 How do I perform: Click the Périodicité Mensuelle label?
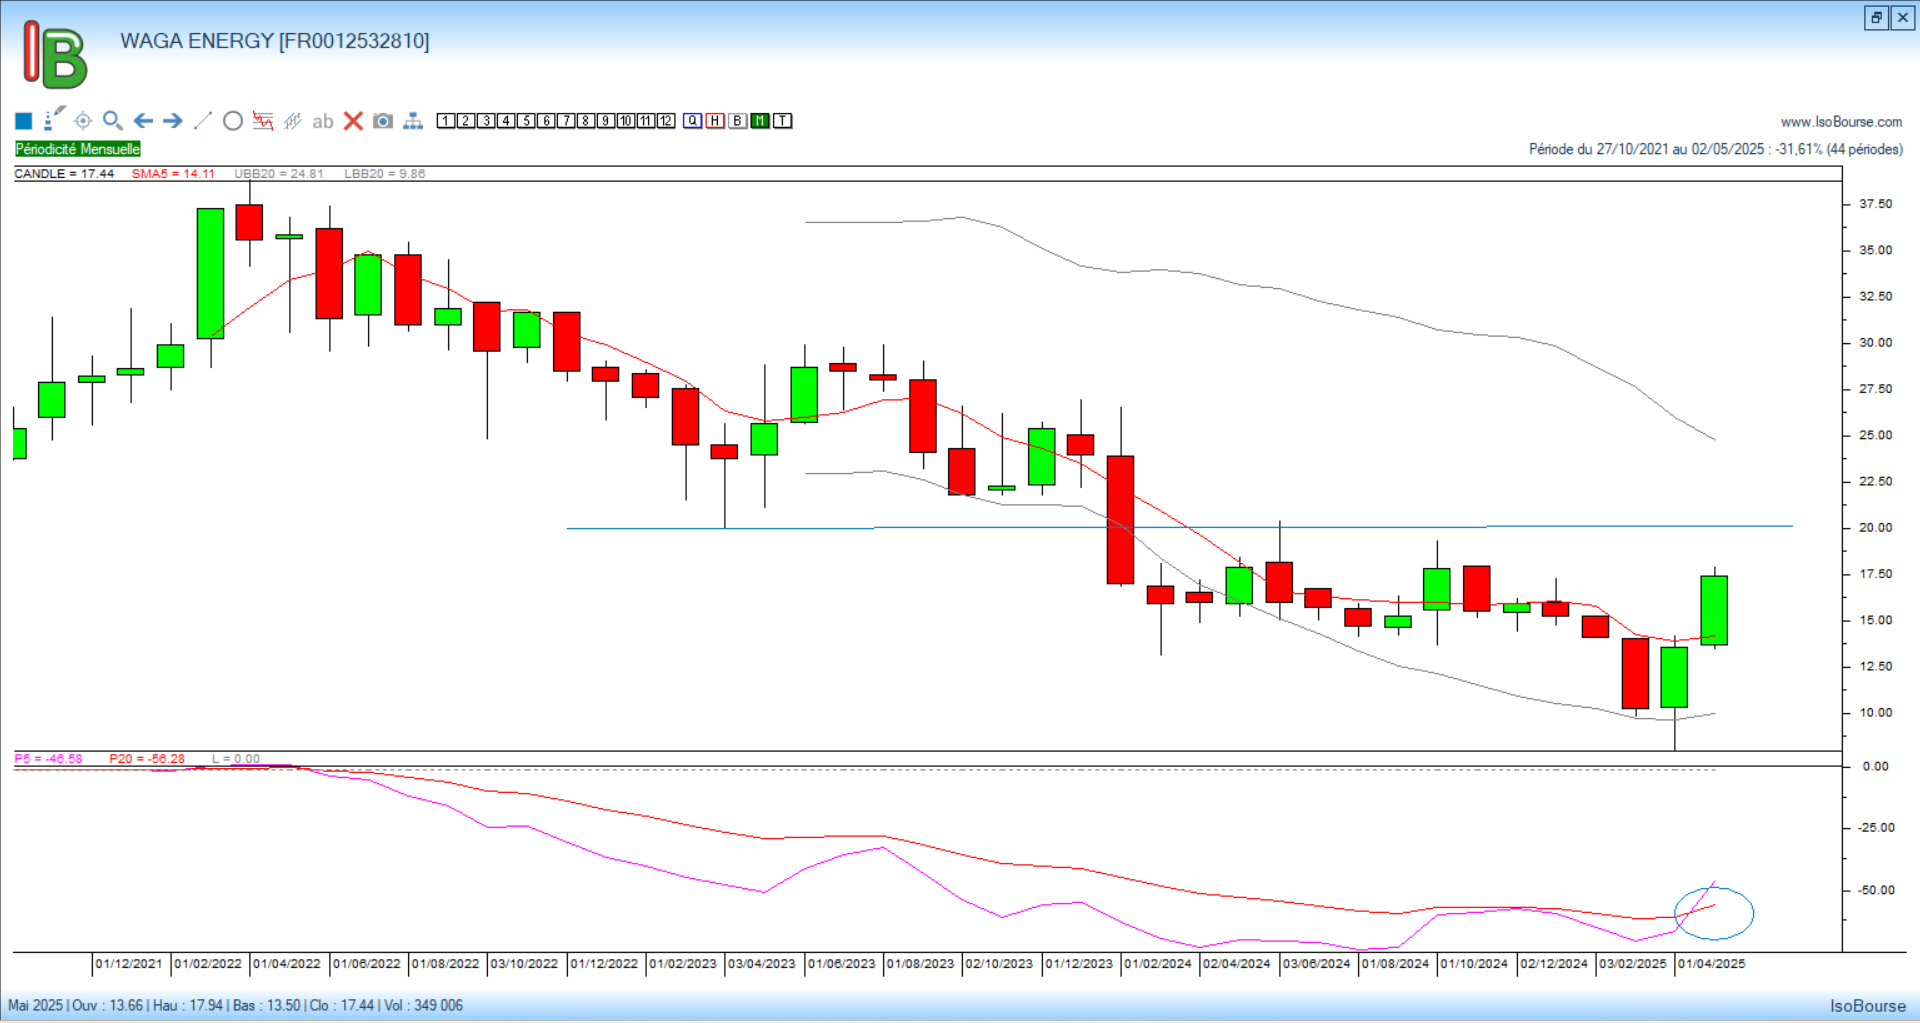click(x=78, y=149)
